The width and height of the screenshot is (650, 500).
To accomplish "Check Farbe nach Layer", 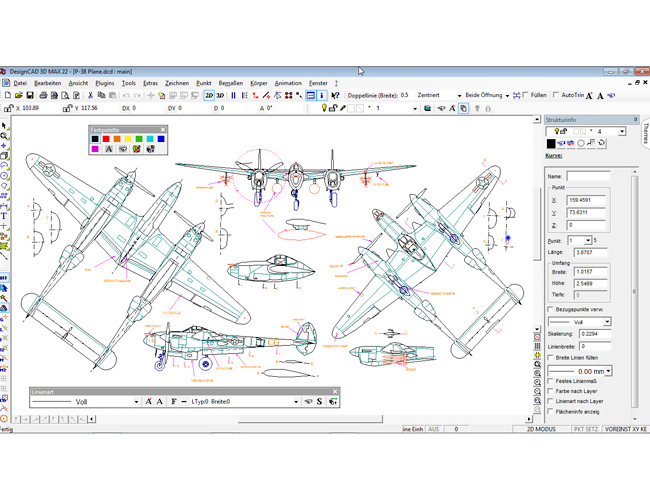I will point(551,391).
